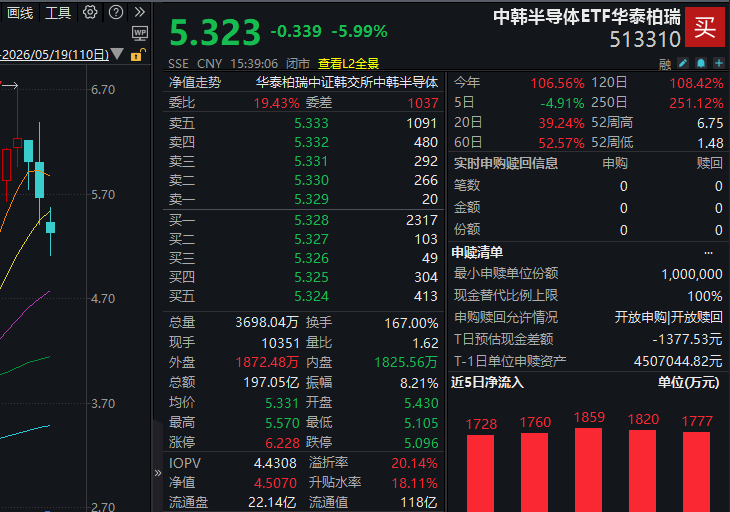Click the 1859 net inflow bar
Viewport: 730px width, 512px height.
click(589, 469)
